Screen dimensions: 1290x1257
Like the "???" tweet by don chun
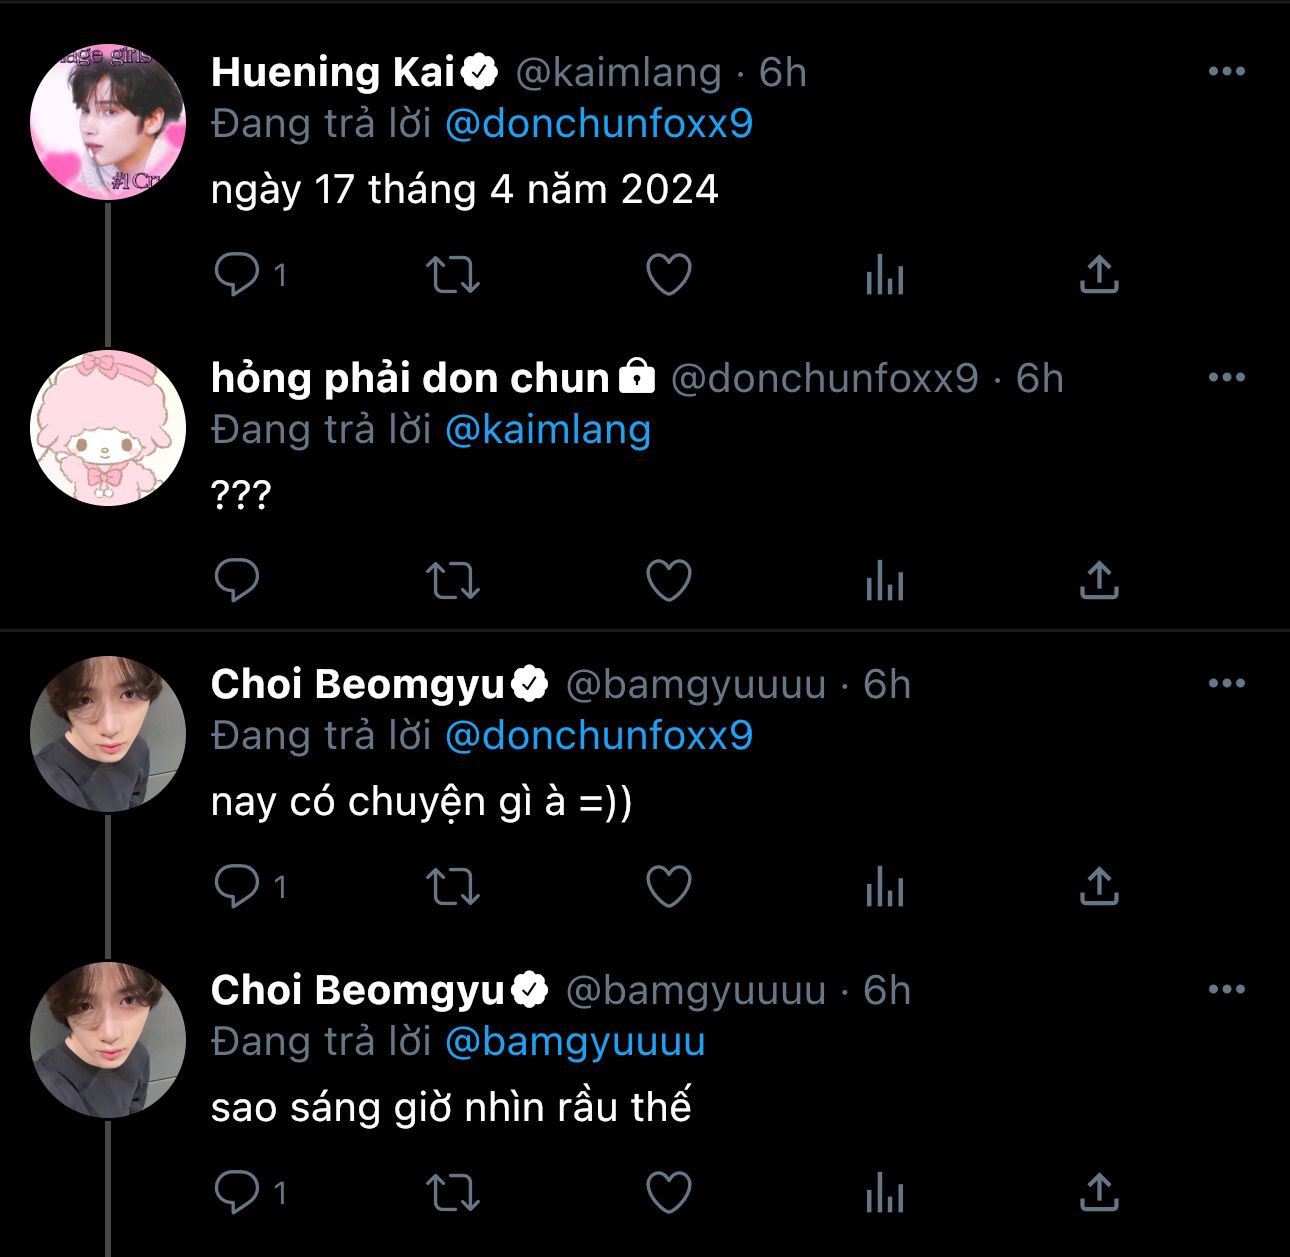coord(668,580)
